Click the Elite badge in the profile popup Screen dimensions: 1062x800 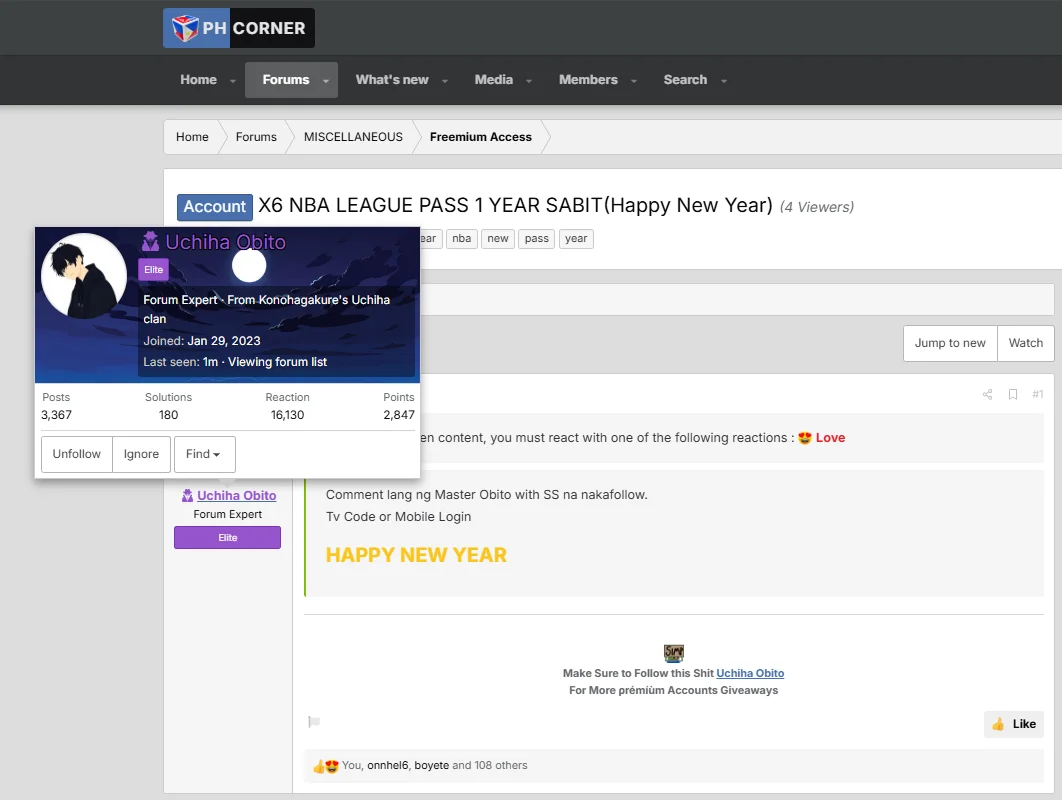click(153, 270)
